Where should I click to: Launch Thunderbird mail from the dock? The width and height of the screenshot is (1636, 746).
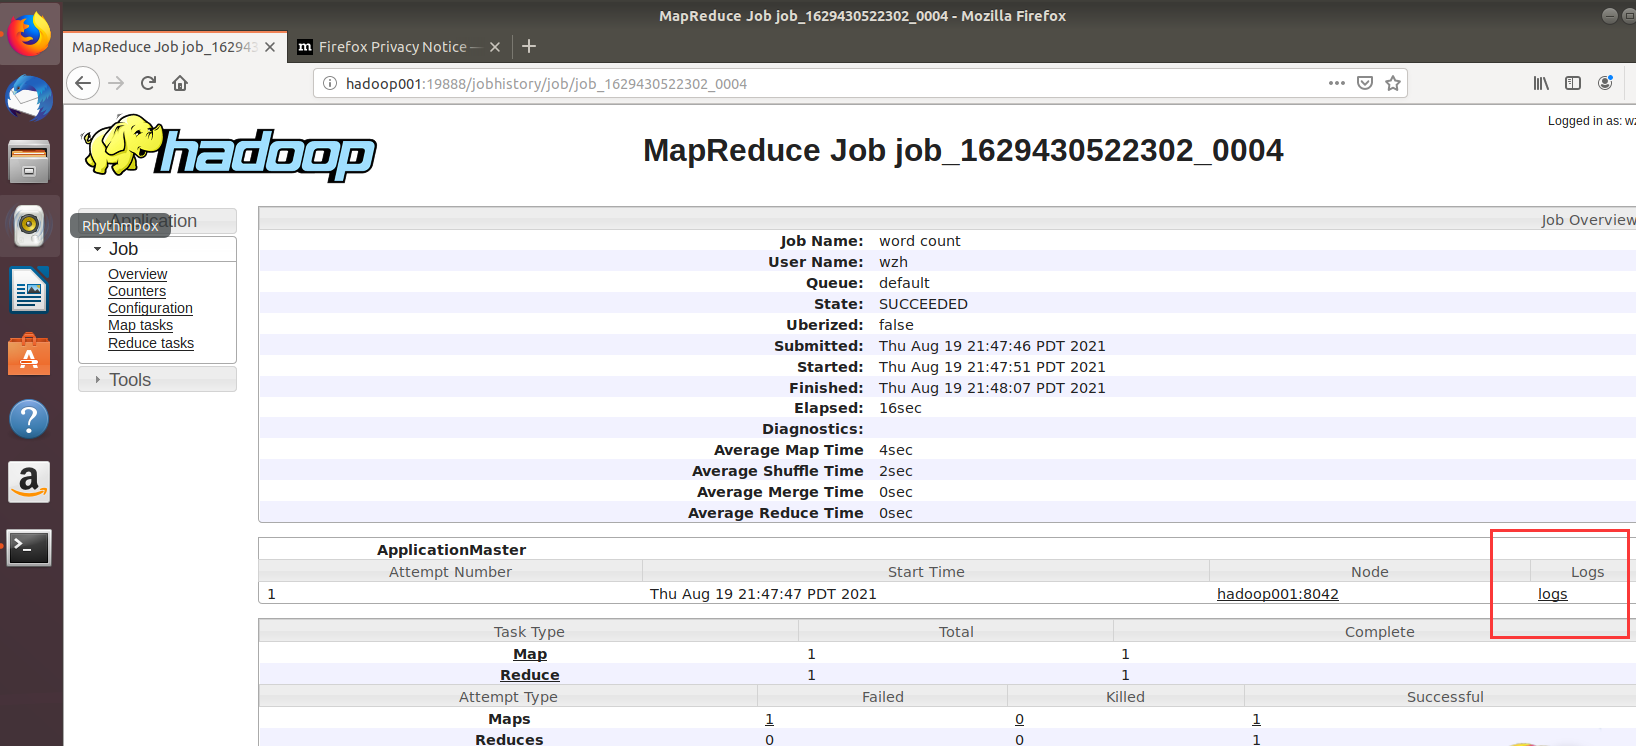[x=29, y=100]
